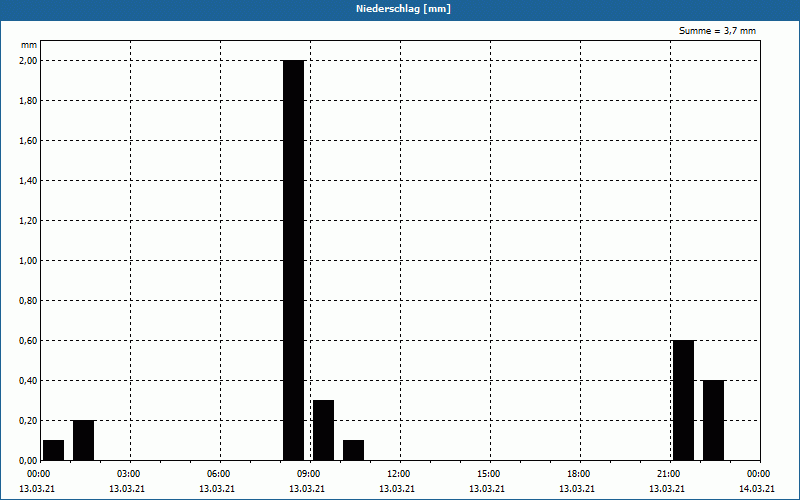Click the 0,60 mm bar after 21:00
Screen dimensions: 800x500
pyautogui.click(x=683, y=400)
